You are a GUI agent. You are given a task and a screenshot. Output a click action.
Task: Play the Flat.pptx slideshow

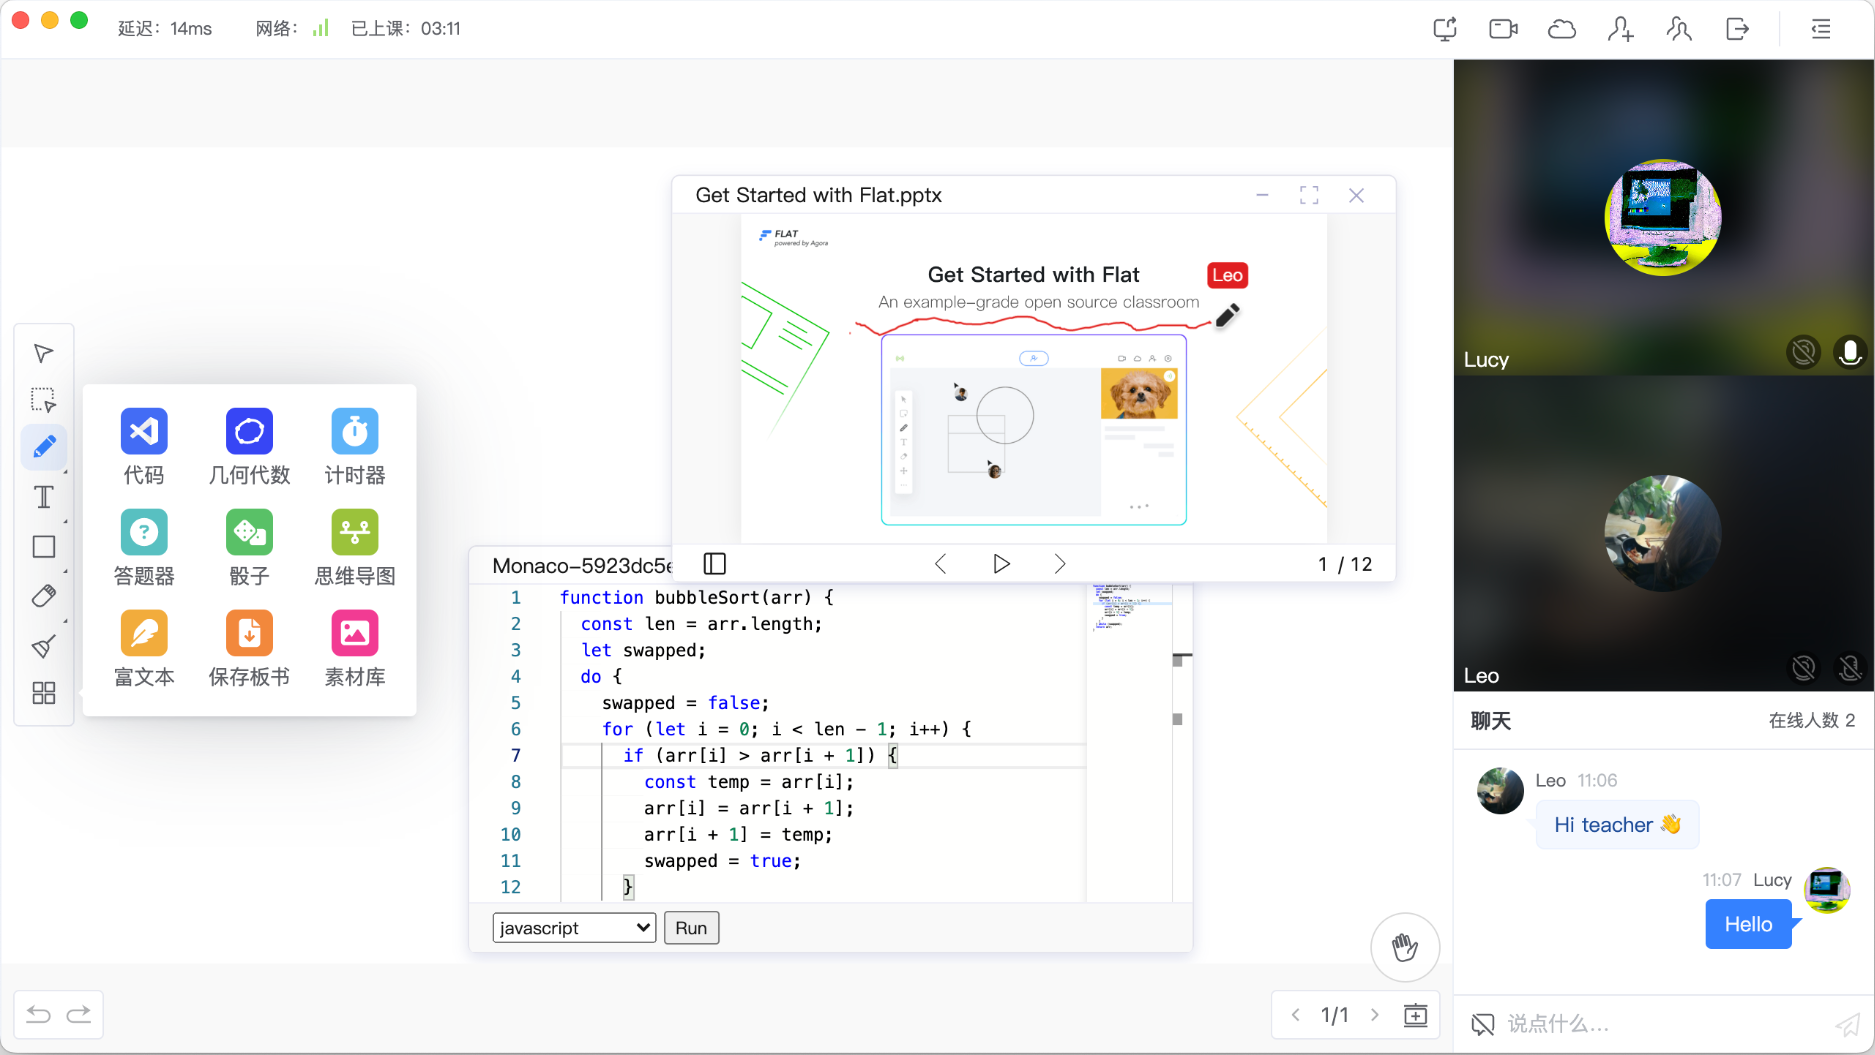[1001, 564]
